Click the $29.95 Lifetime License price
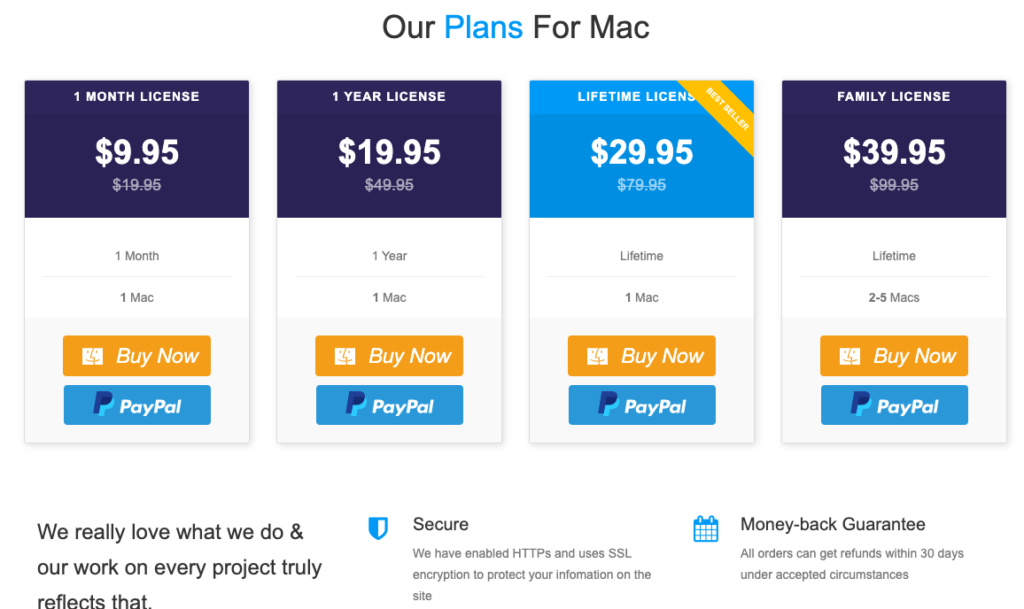Screen dimensions: 1024x609 click(x=642, y=152)
